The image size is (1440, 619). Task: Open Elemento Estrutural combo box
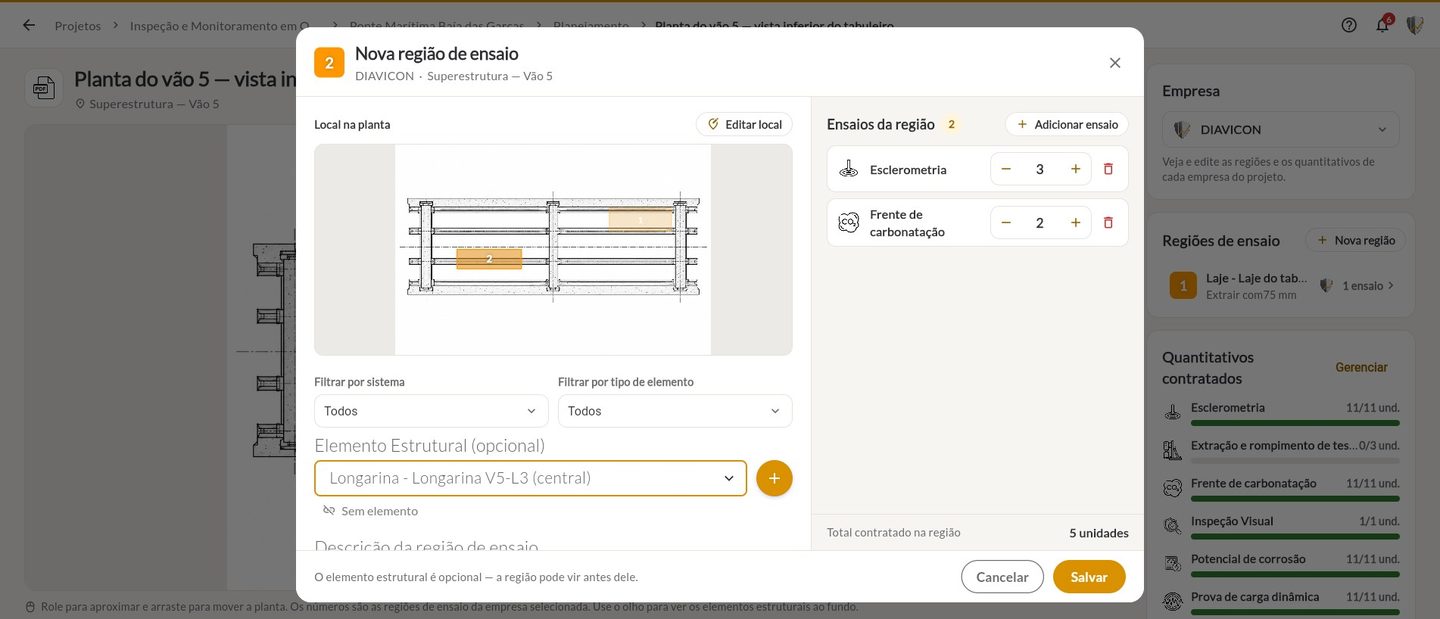tap(530, 478)
